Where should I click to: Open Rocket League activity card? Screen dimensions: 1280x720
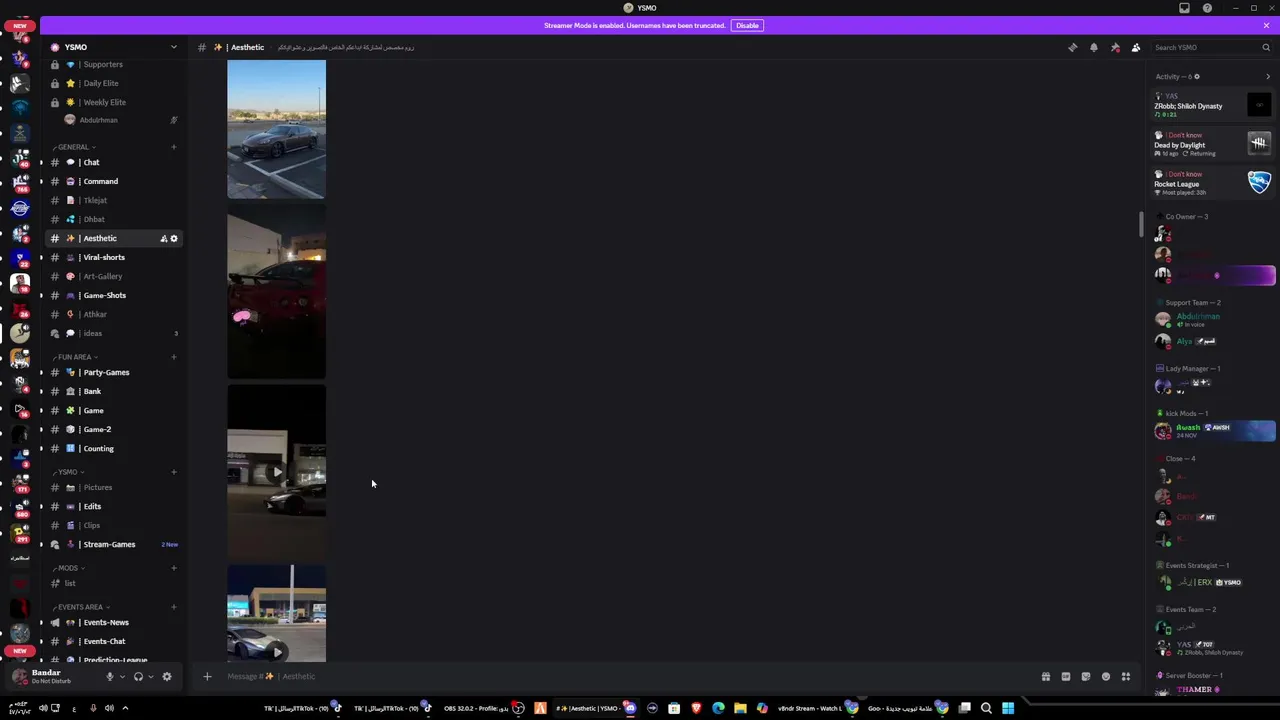click(x=1213, y=183)
